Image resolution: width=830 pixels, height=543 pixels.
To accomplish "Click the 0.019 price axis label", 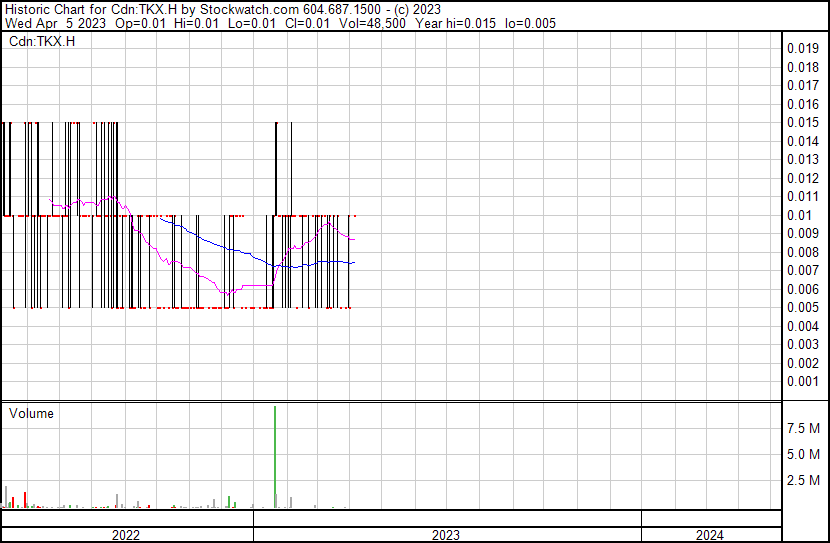I will (802, 48).
